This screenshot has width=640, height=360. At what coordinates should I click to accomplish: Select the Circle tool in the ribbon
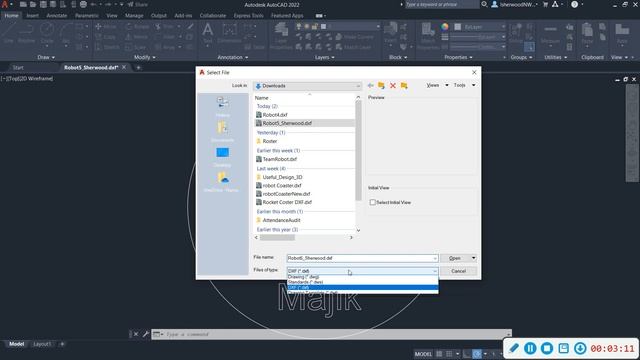(x=47, y=32)
